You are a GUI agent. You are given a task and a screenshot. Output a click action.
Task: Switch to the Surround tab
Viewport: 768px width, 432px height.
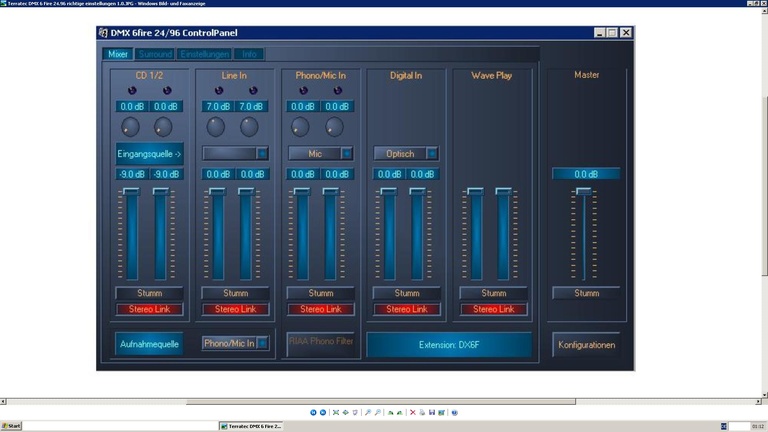click(x=155, y=54)
